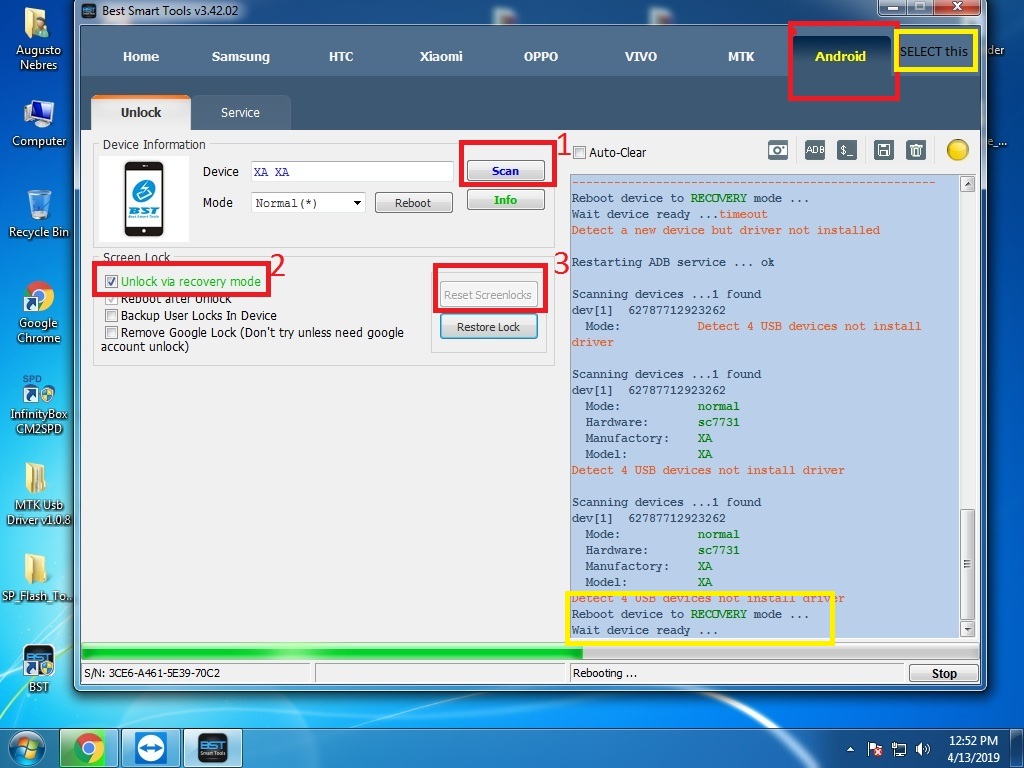Open the OPPO tab

tap(541, 56)
